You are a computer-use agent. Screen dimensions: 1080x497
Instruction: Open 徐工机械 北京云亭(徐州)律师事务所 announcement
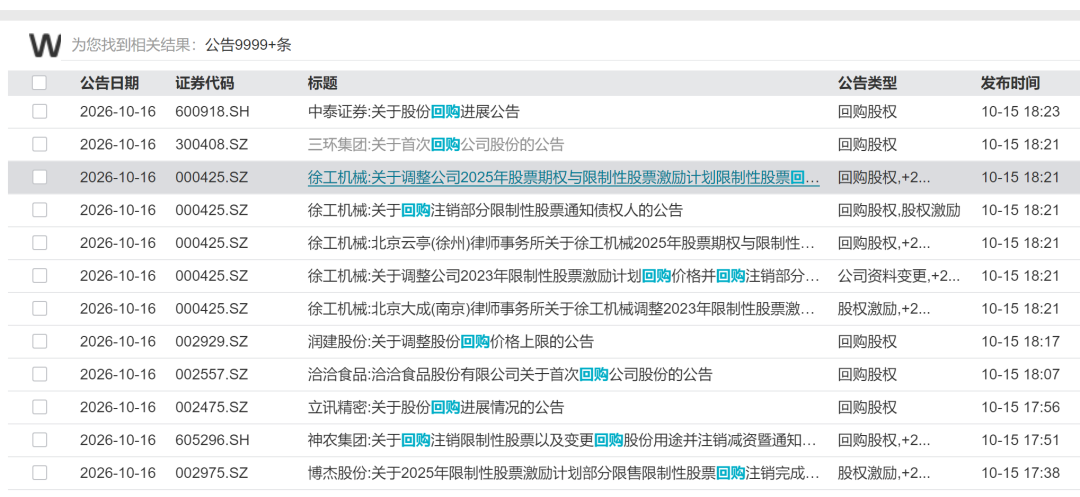(561, 243)
